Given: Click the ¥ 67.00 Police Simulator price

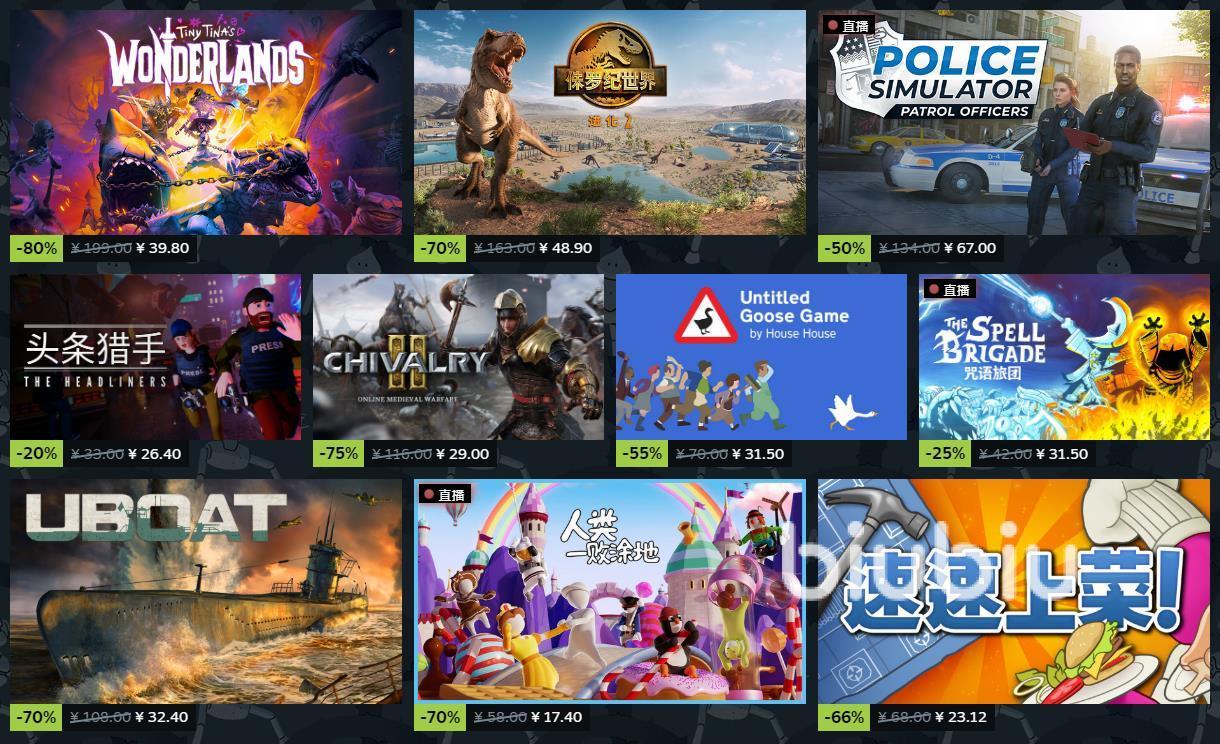Looking at the screenshot, I should coord(969,248).
